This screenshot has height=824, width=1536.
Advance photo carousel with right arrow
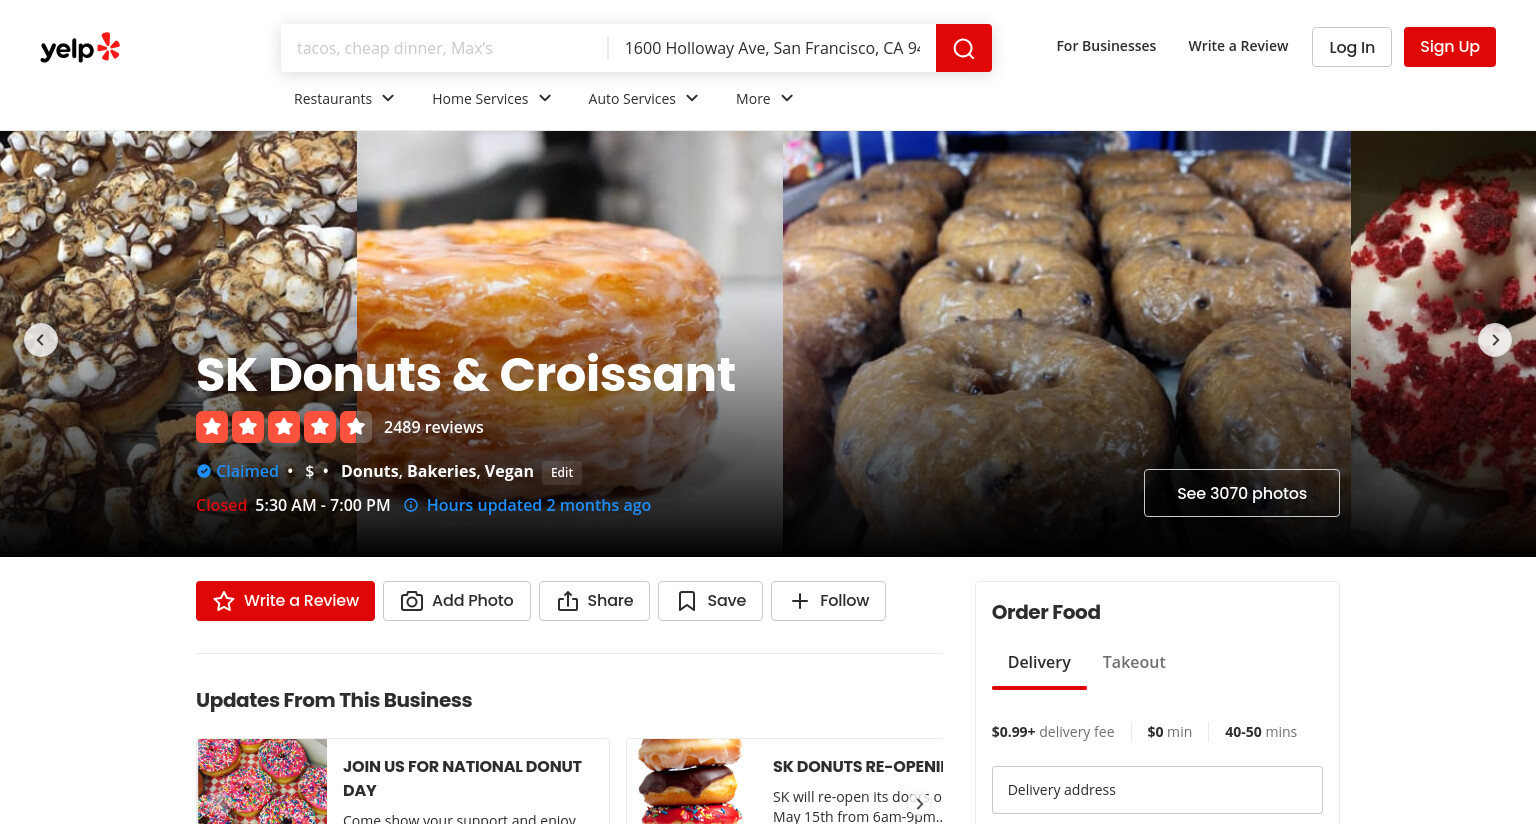click(x=1495, y=340)
